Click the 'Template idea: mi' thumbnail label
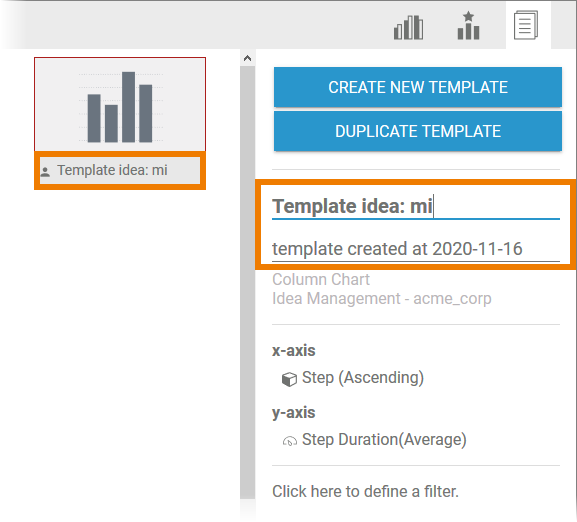The height and width of the screenshot is (522, 577). pos(112,170)
